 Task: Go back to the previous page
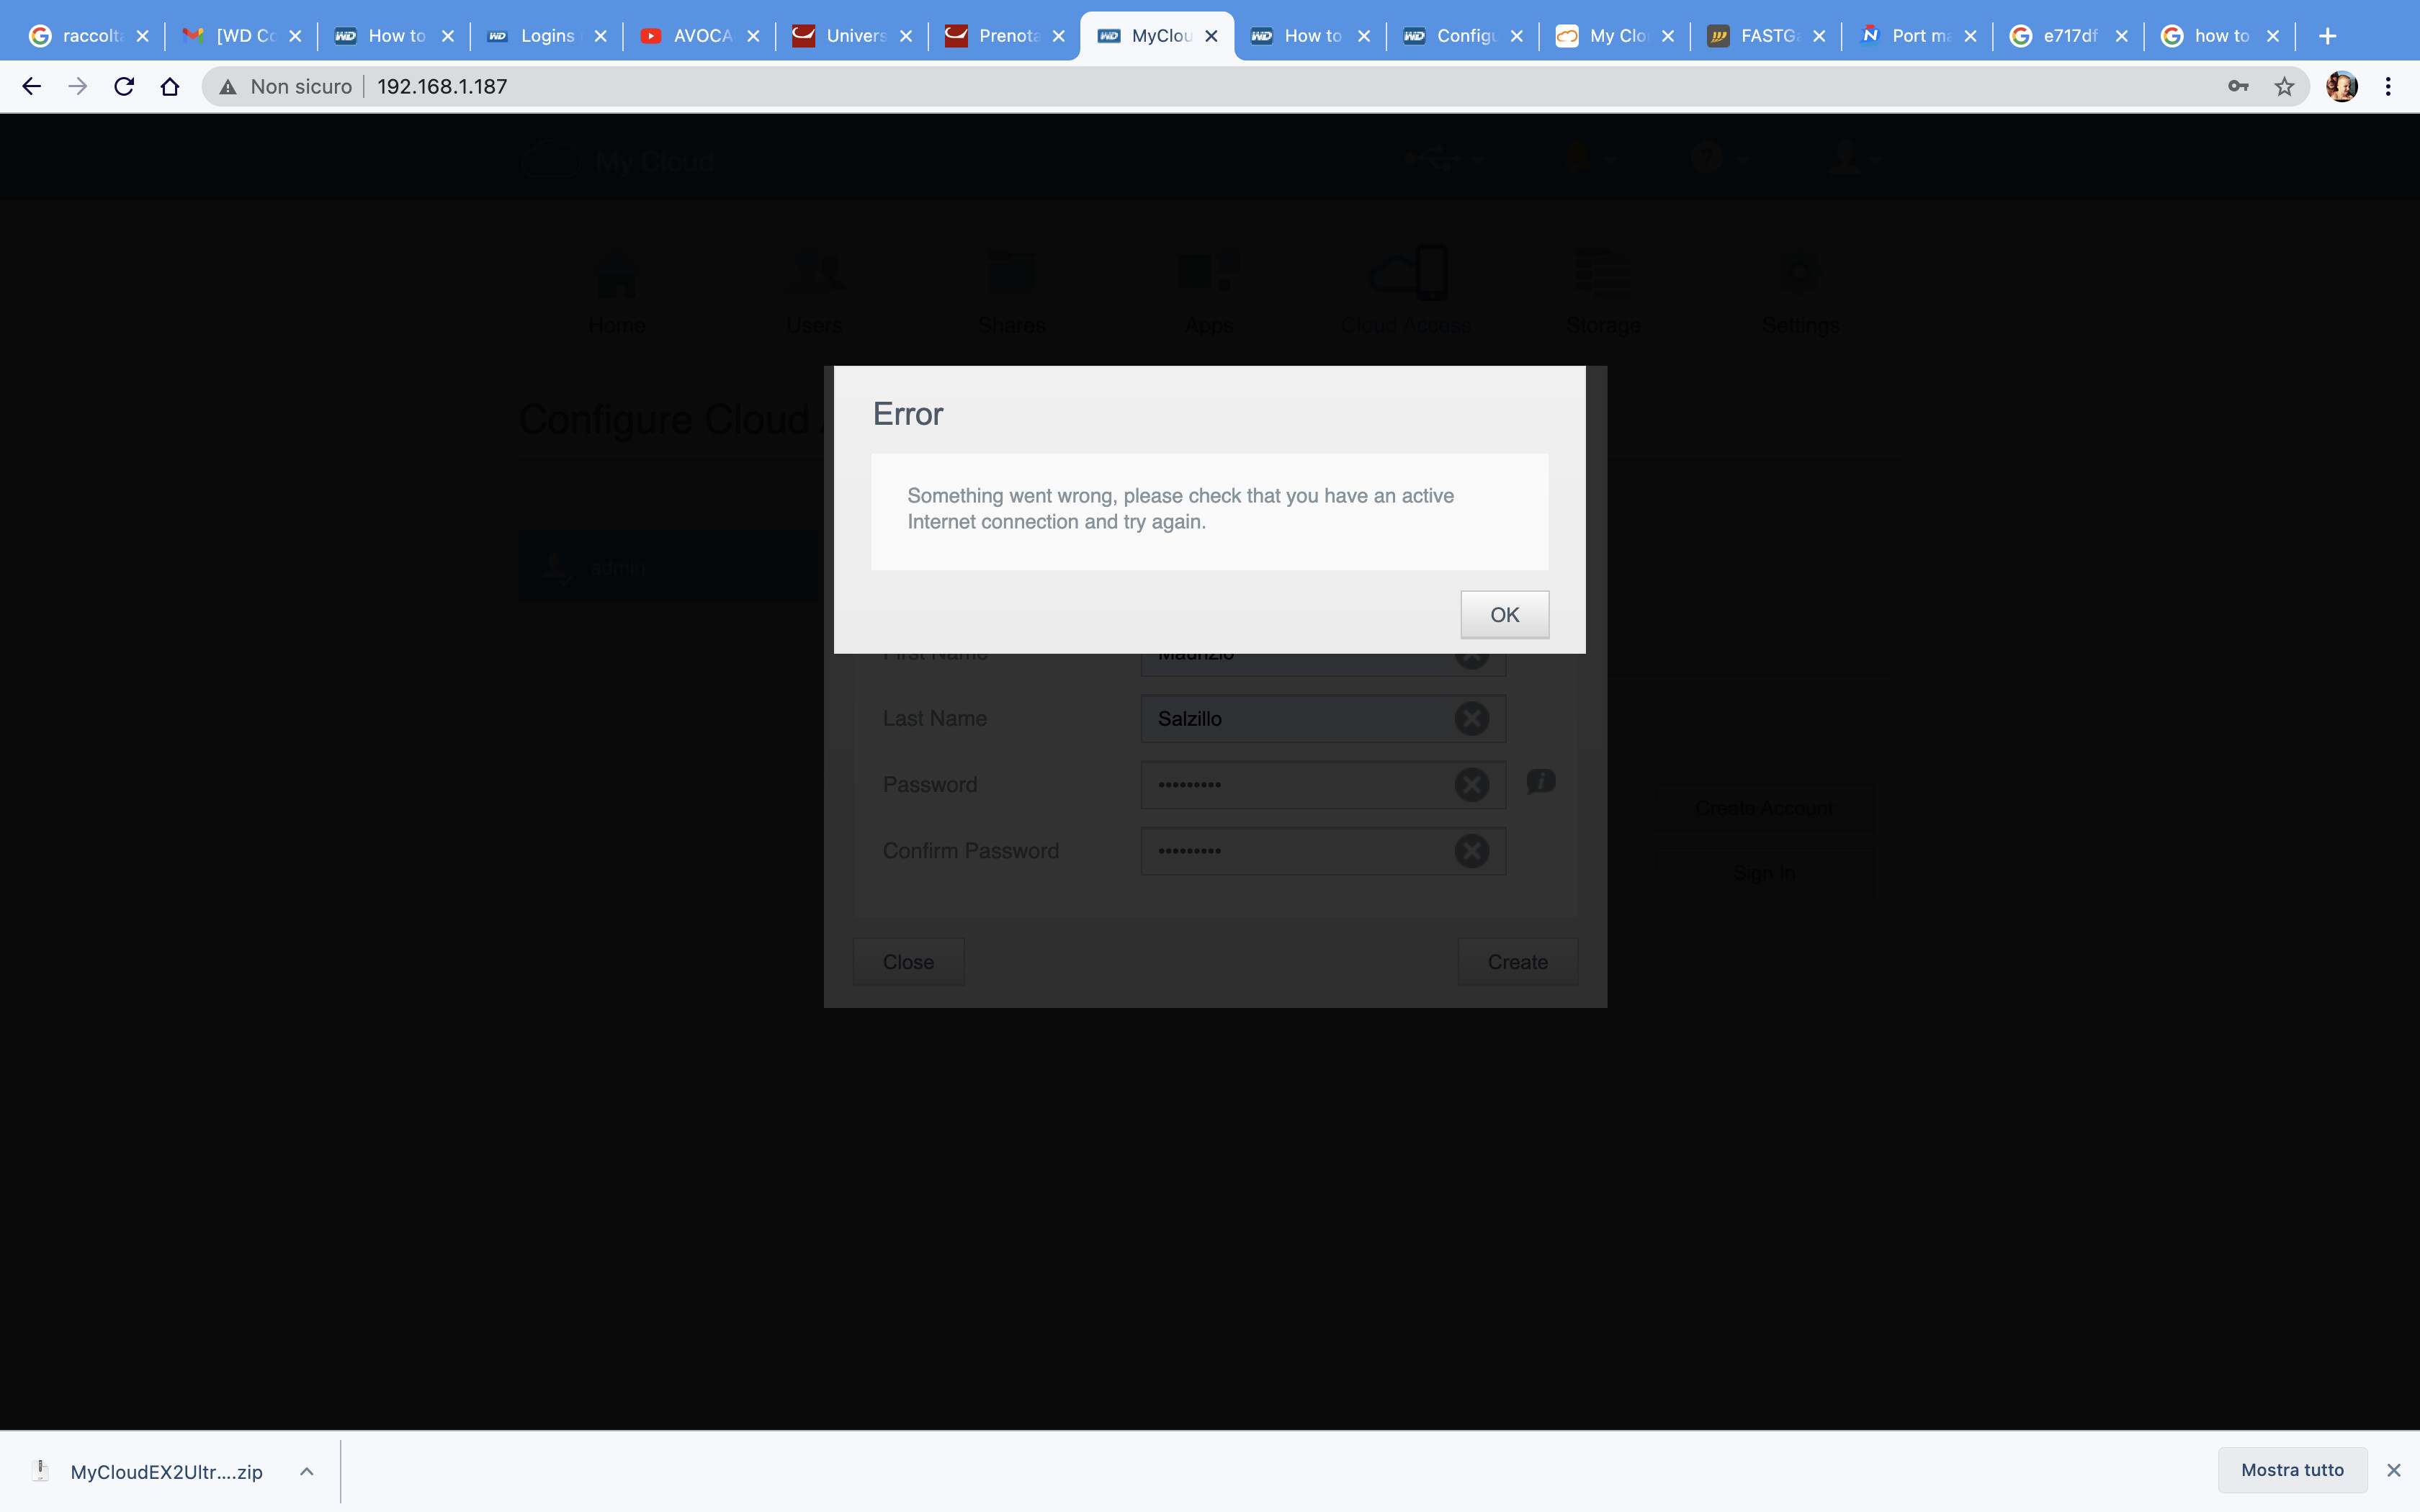tap(32, 87)
